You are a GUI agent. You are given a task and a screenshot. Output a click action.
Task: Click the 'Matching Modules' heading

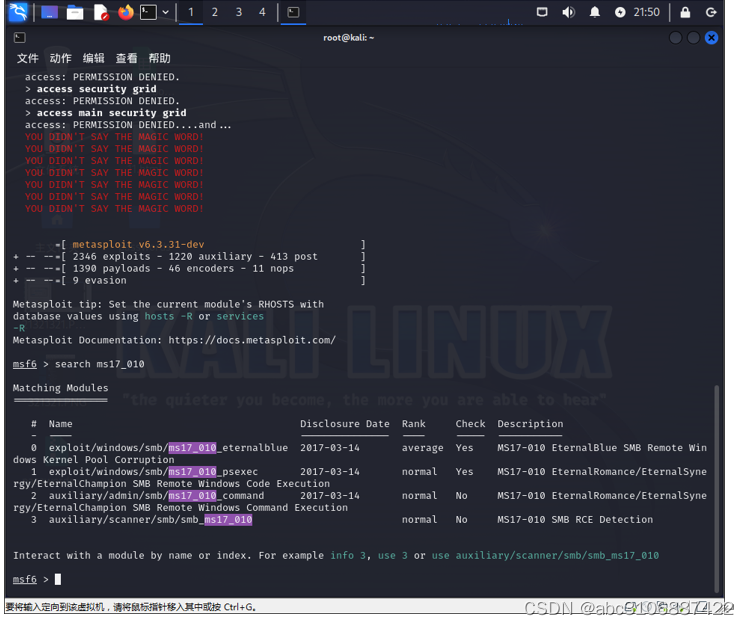[x=61, y=388]
